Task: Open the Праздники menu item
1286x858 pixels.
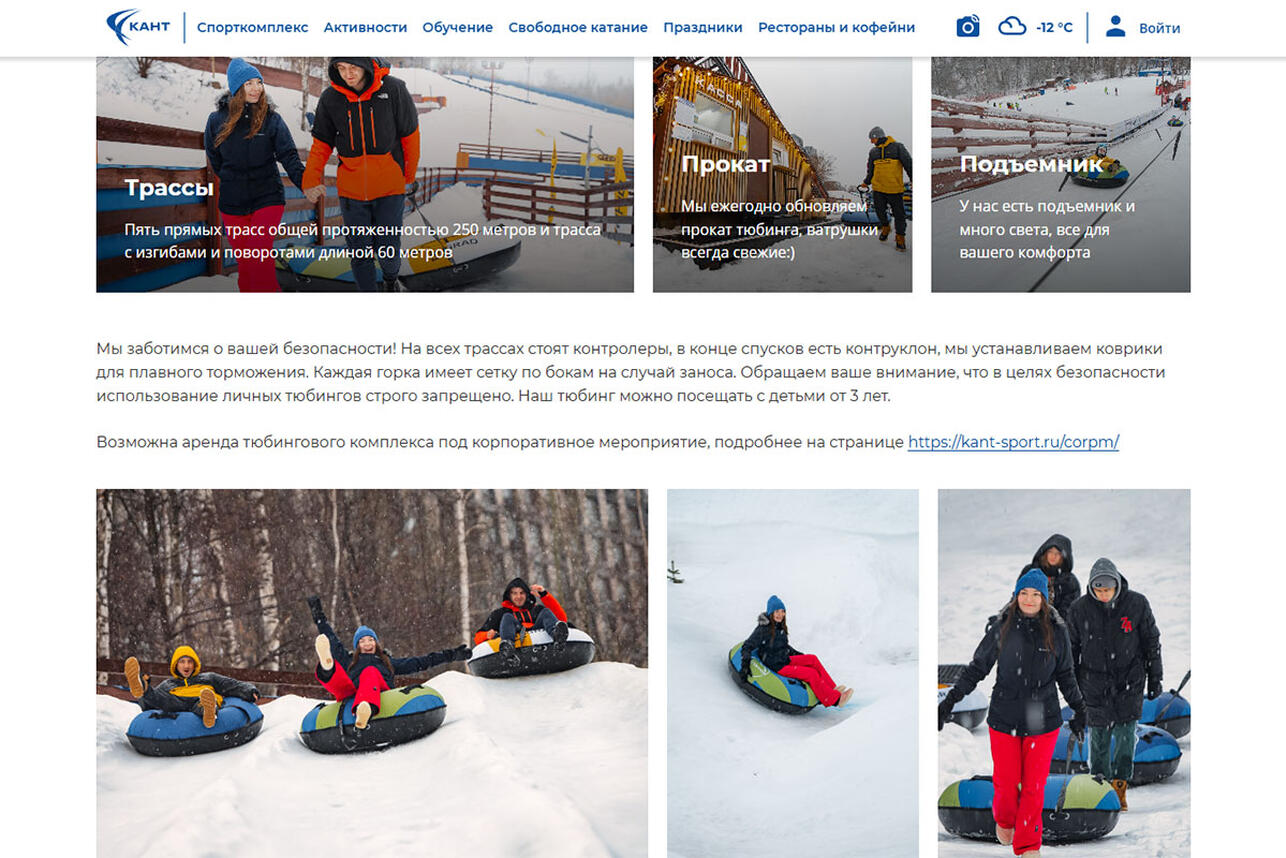Action: click(702, 28)
